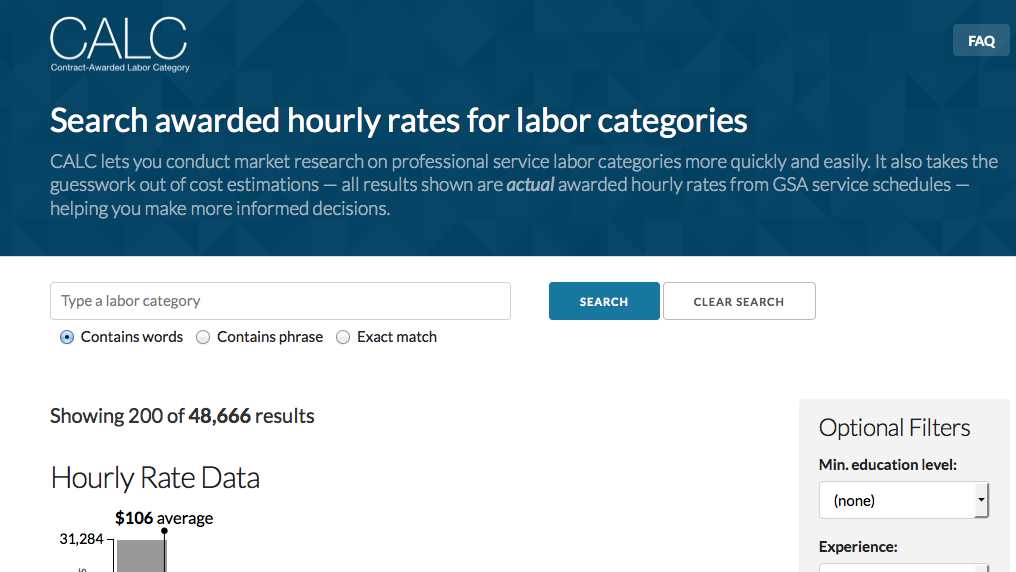Click the CALC logo

[119, 39]
